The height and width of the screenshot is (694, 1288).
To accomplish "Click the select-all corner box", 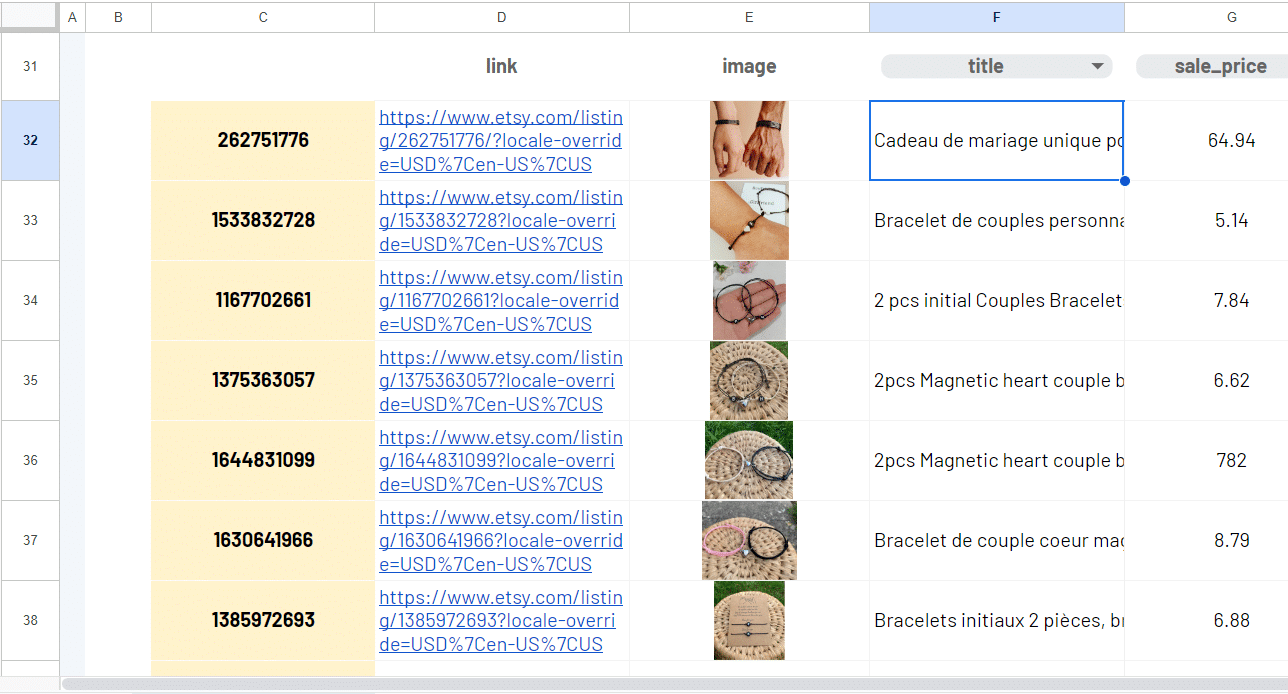I will (x=30, y=17).
